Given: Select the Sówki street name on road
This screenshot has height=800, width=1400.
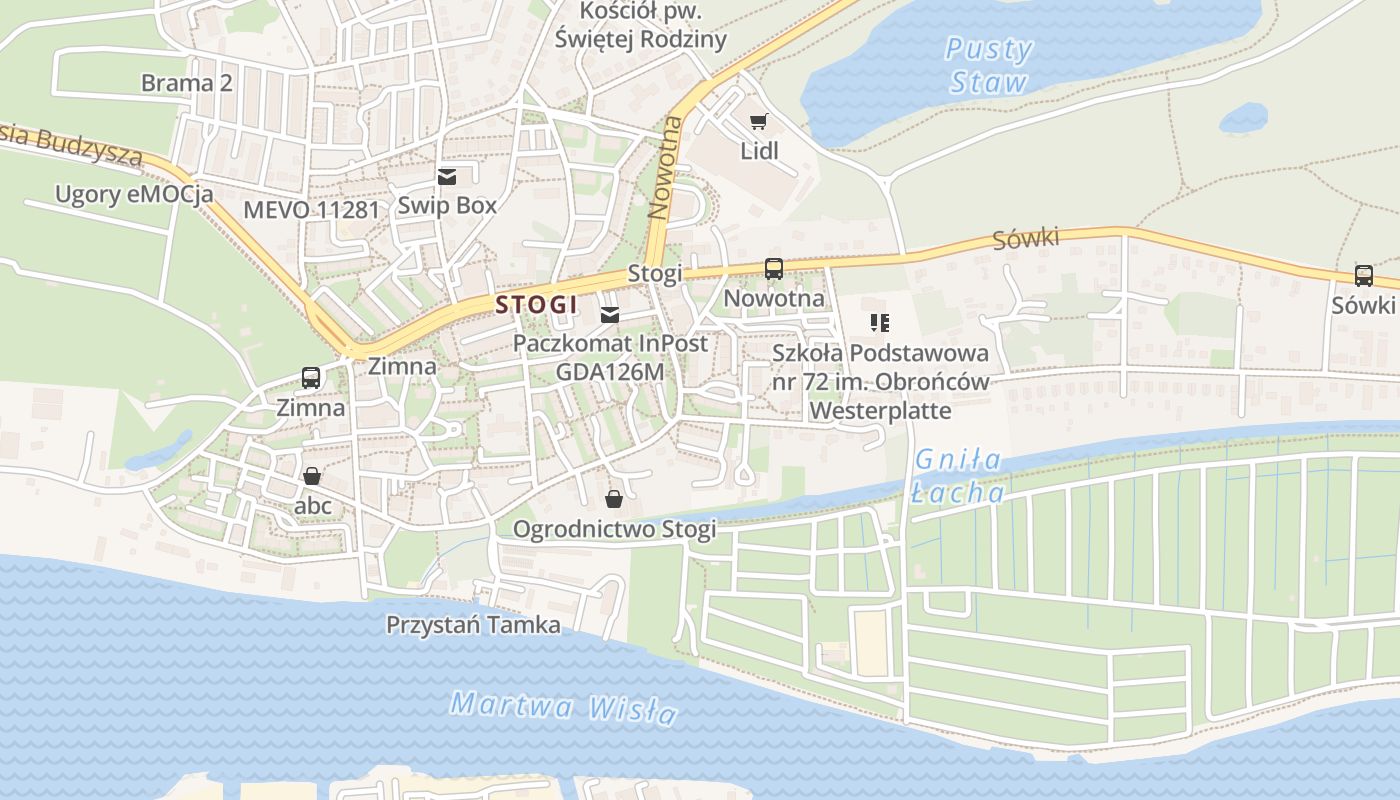Looking at the screenshot, I should coord(1026,240).
